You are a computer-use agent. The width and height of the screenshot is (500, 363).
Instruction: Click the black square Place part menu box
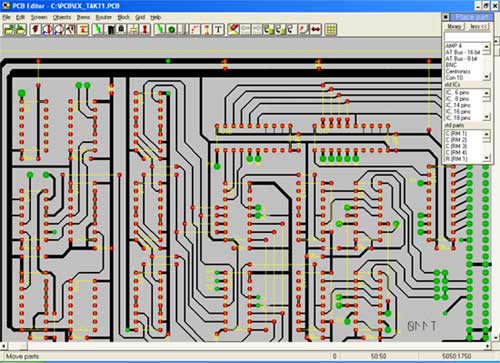coord(446,17)
